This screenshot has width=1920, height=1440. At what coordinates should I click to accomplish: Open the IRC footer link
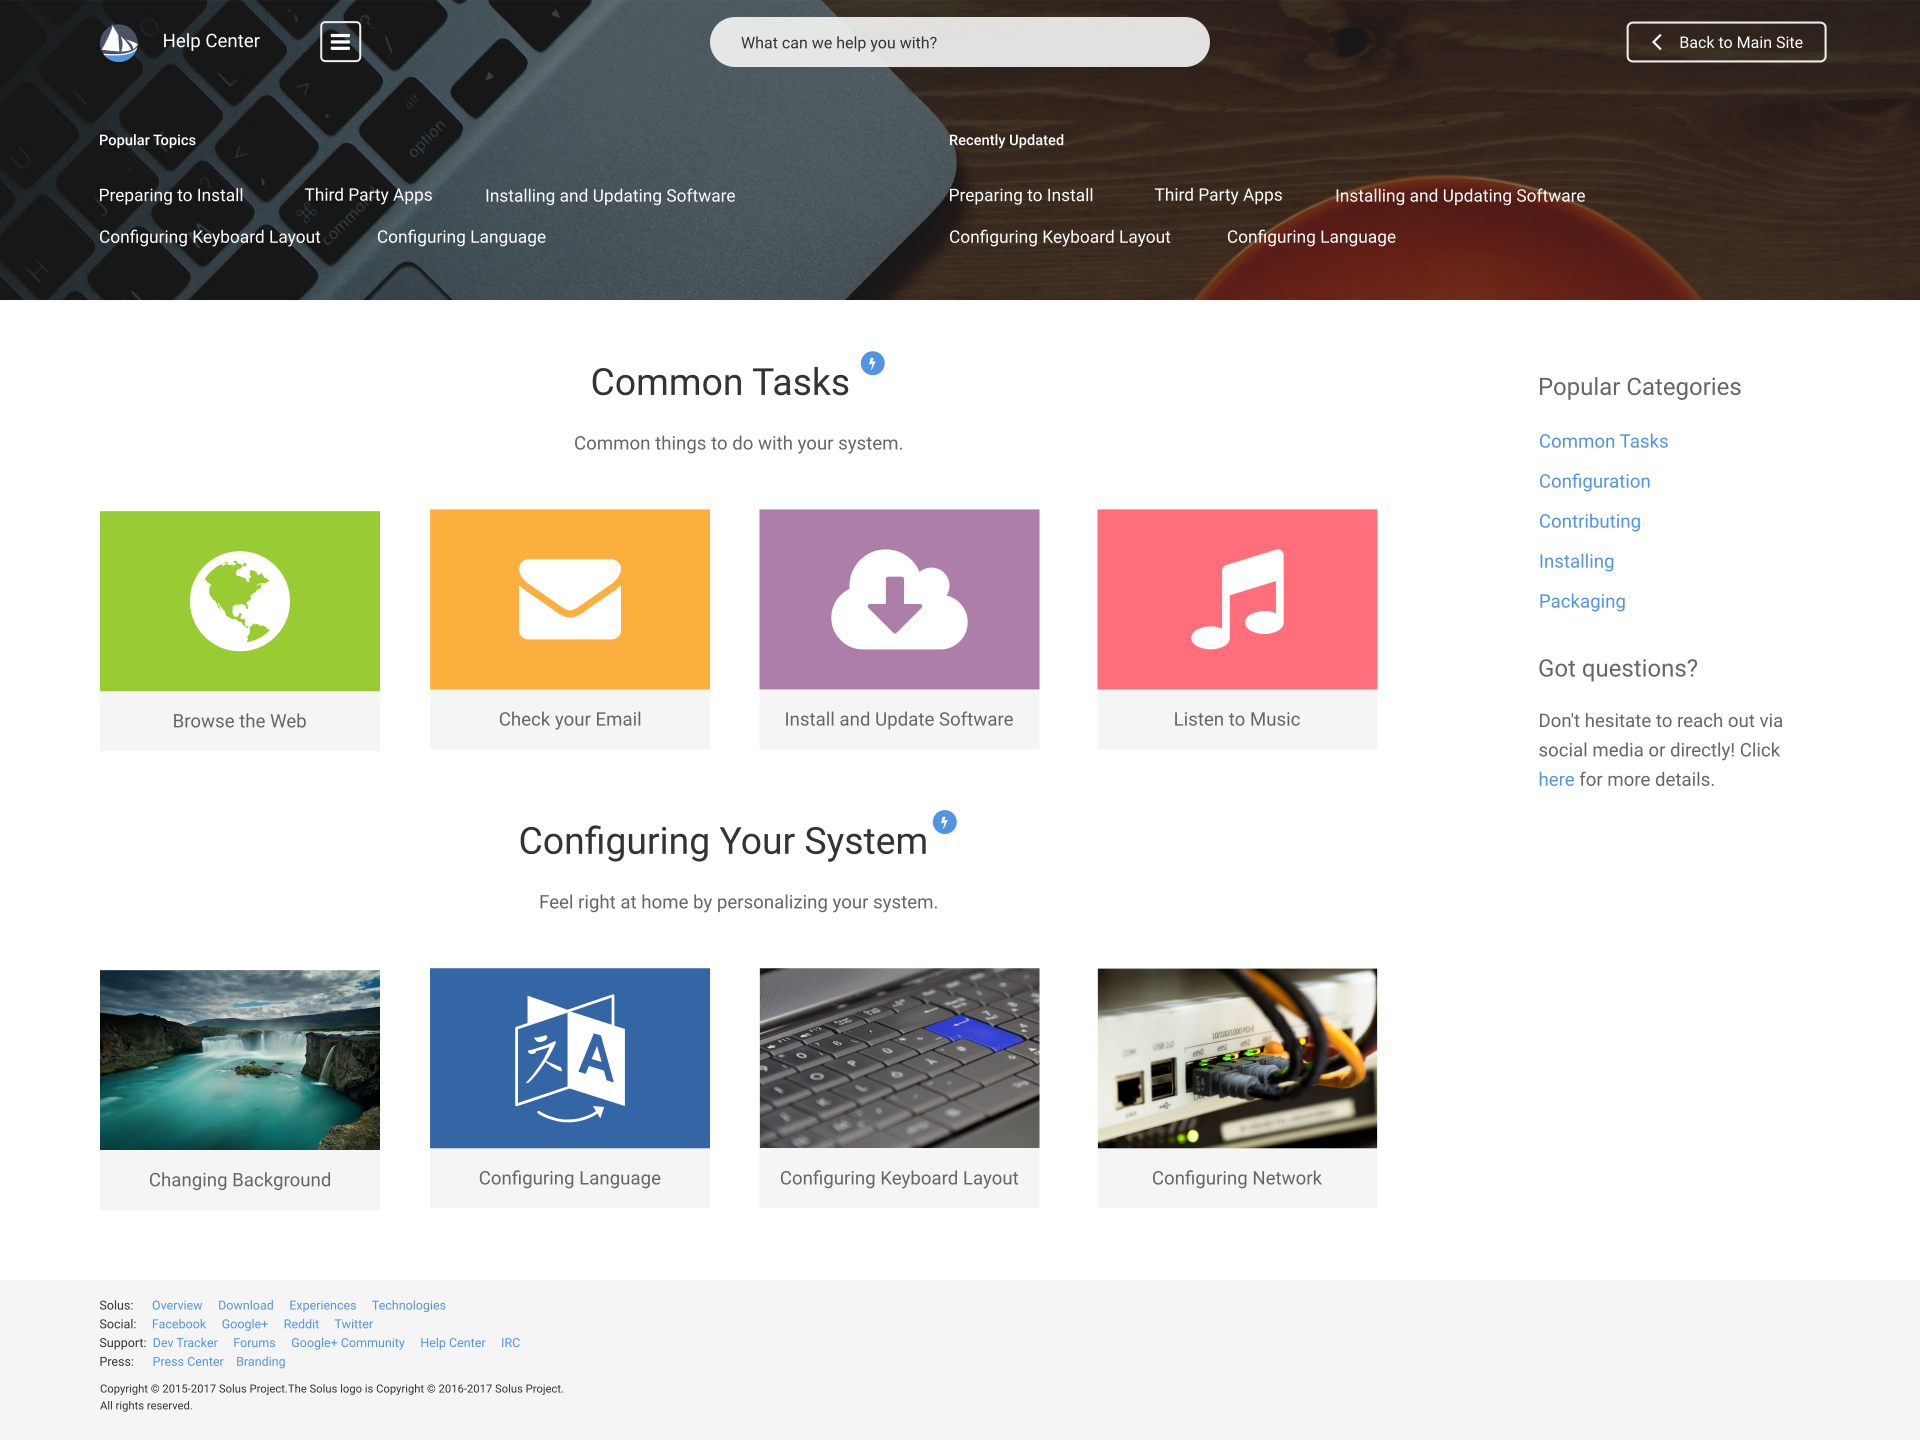pos(511,1343)
